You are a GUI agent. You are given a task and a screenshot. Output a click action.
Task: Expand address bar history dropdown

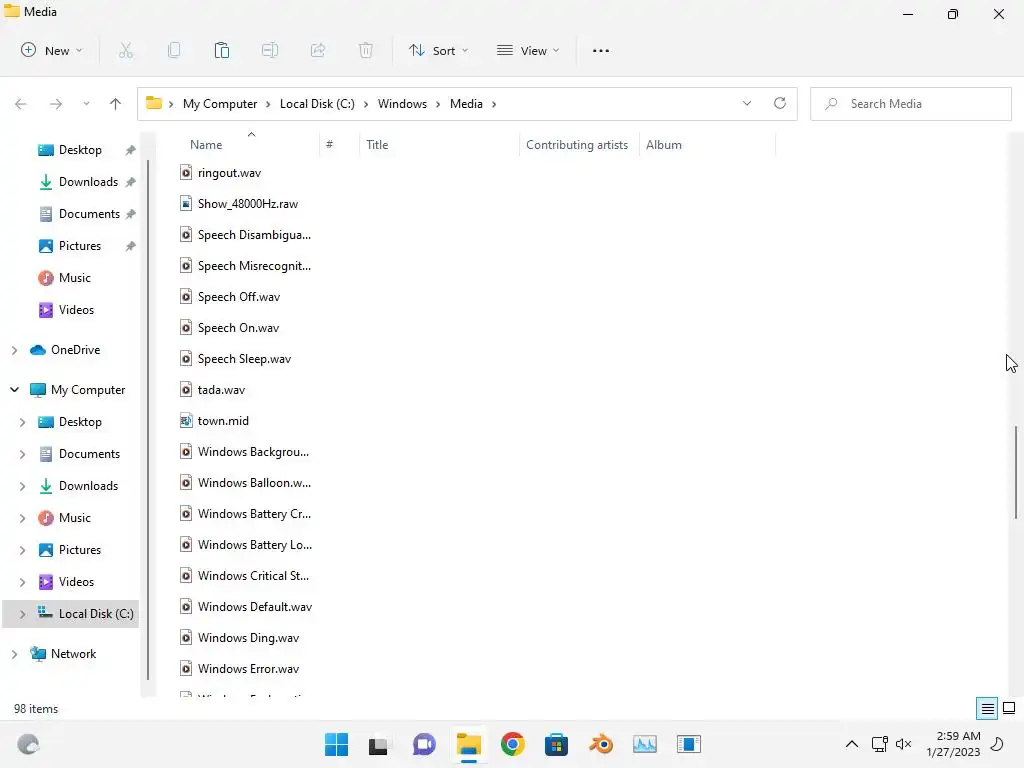pyautogui.click(x=746, y=103)
